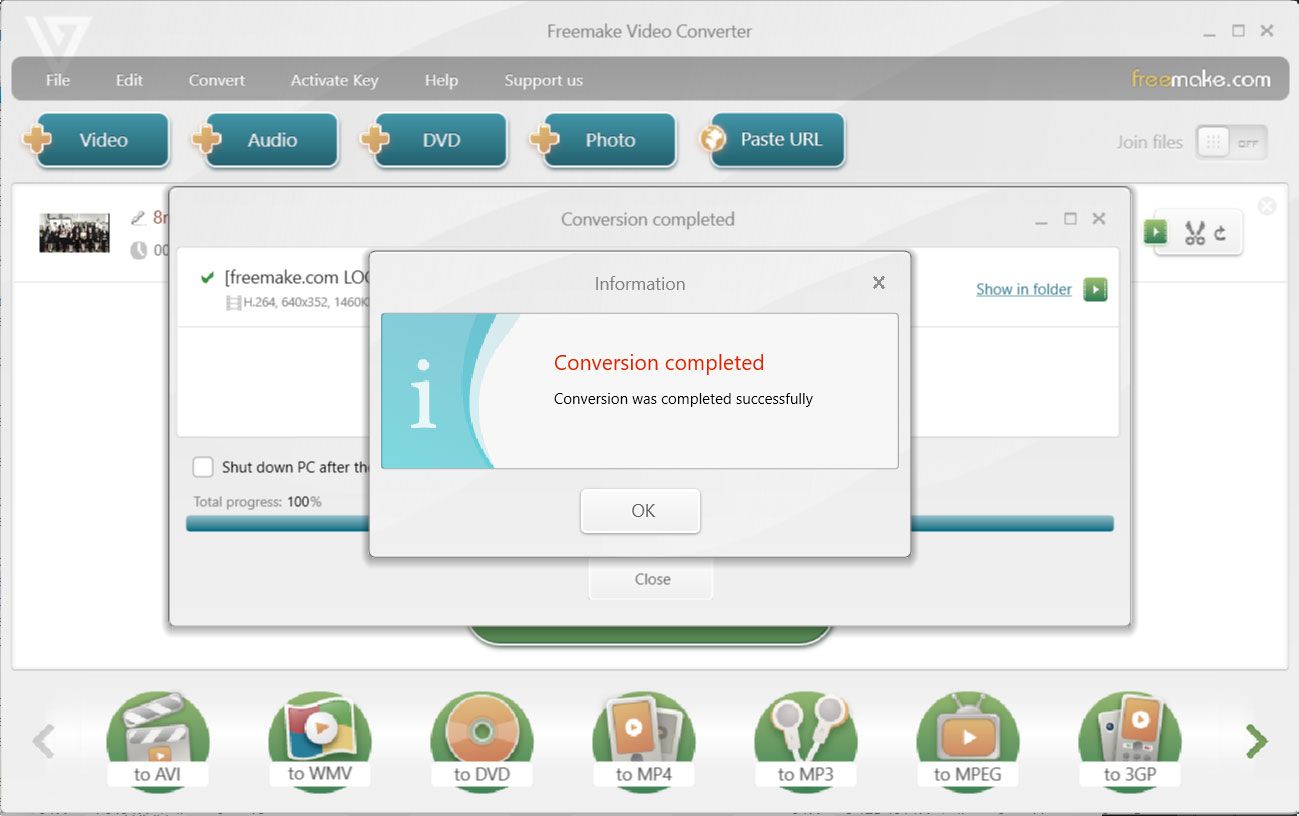Add images with the Photo button

click(x=604, y=140)
